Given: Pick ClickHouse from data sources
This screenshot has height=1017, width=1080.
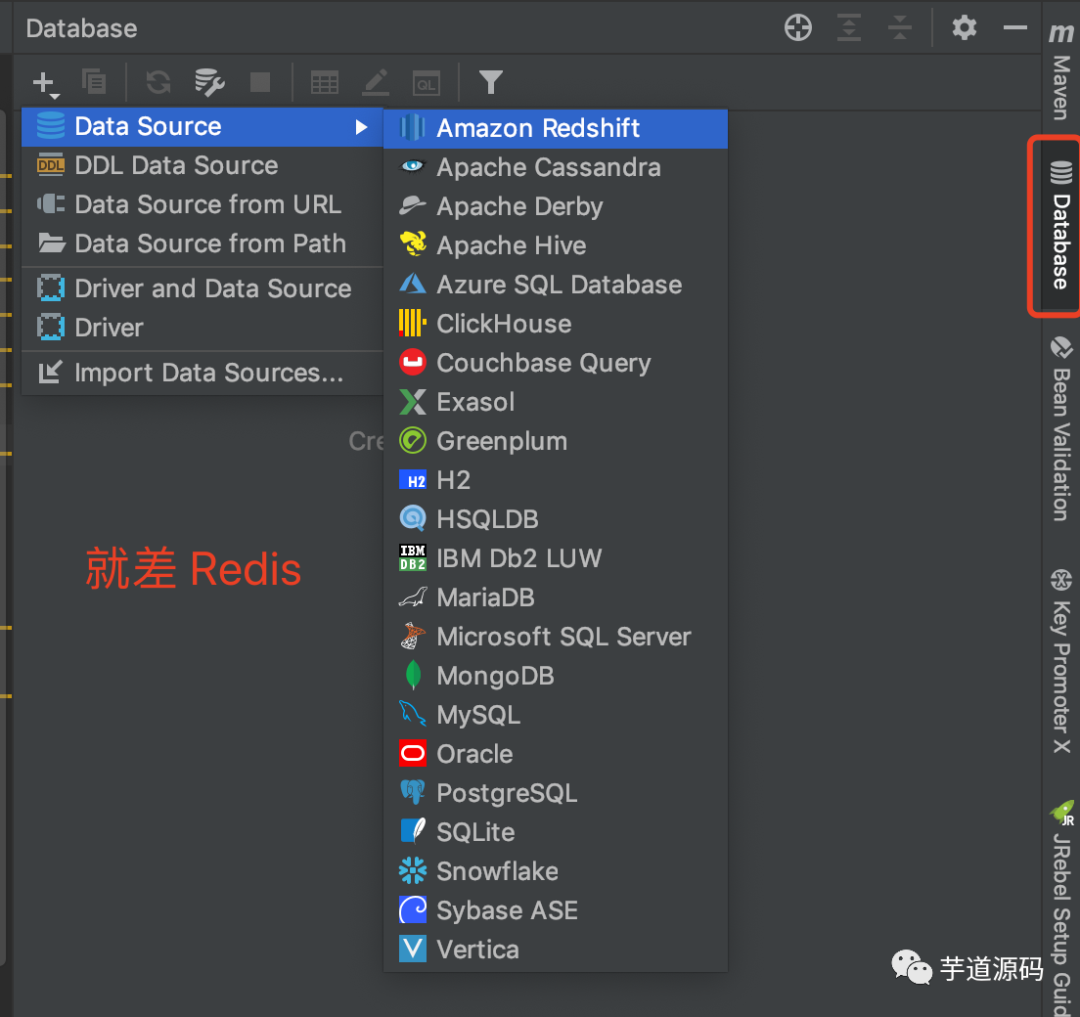Looking at the screenshot, I should (x=555, y=324).
